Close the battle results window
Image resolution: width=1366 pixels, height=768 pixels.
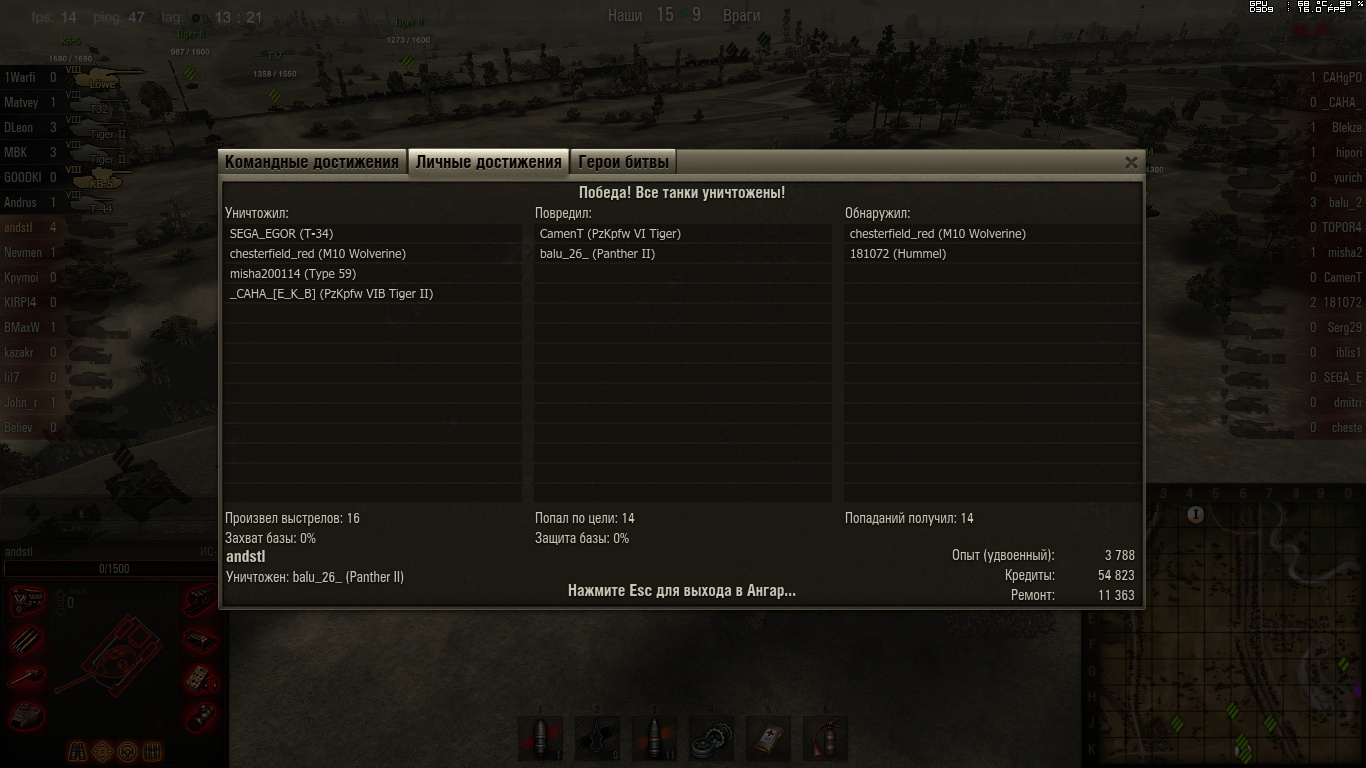click(1131, 162)
